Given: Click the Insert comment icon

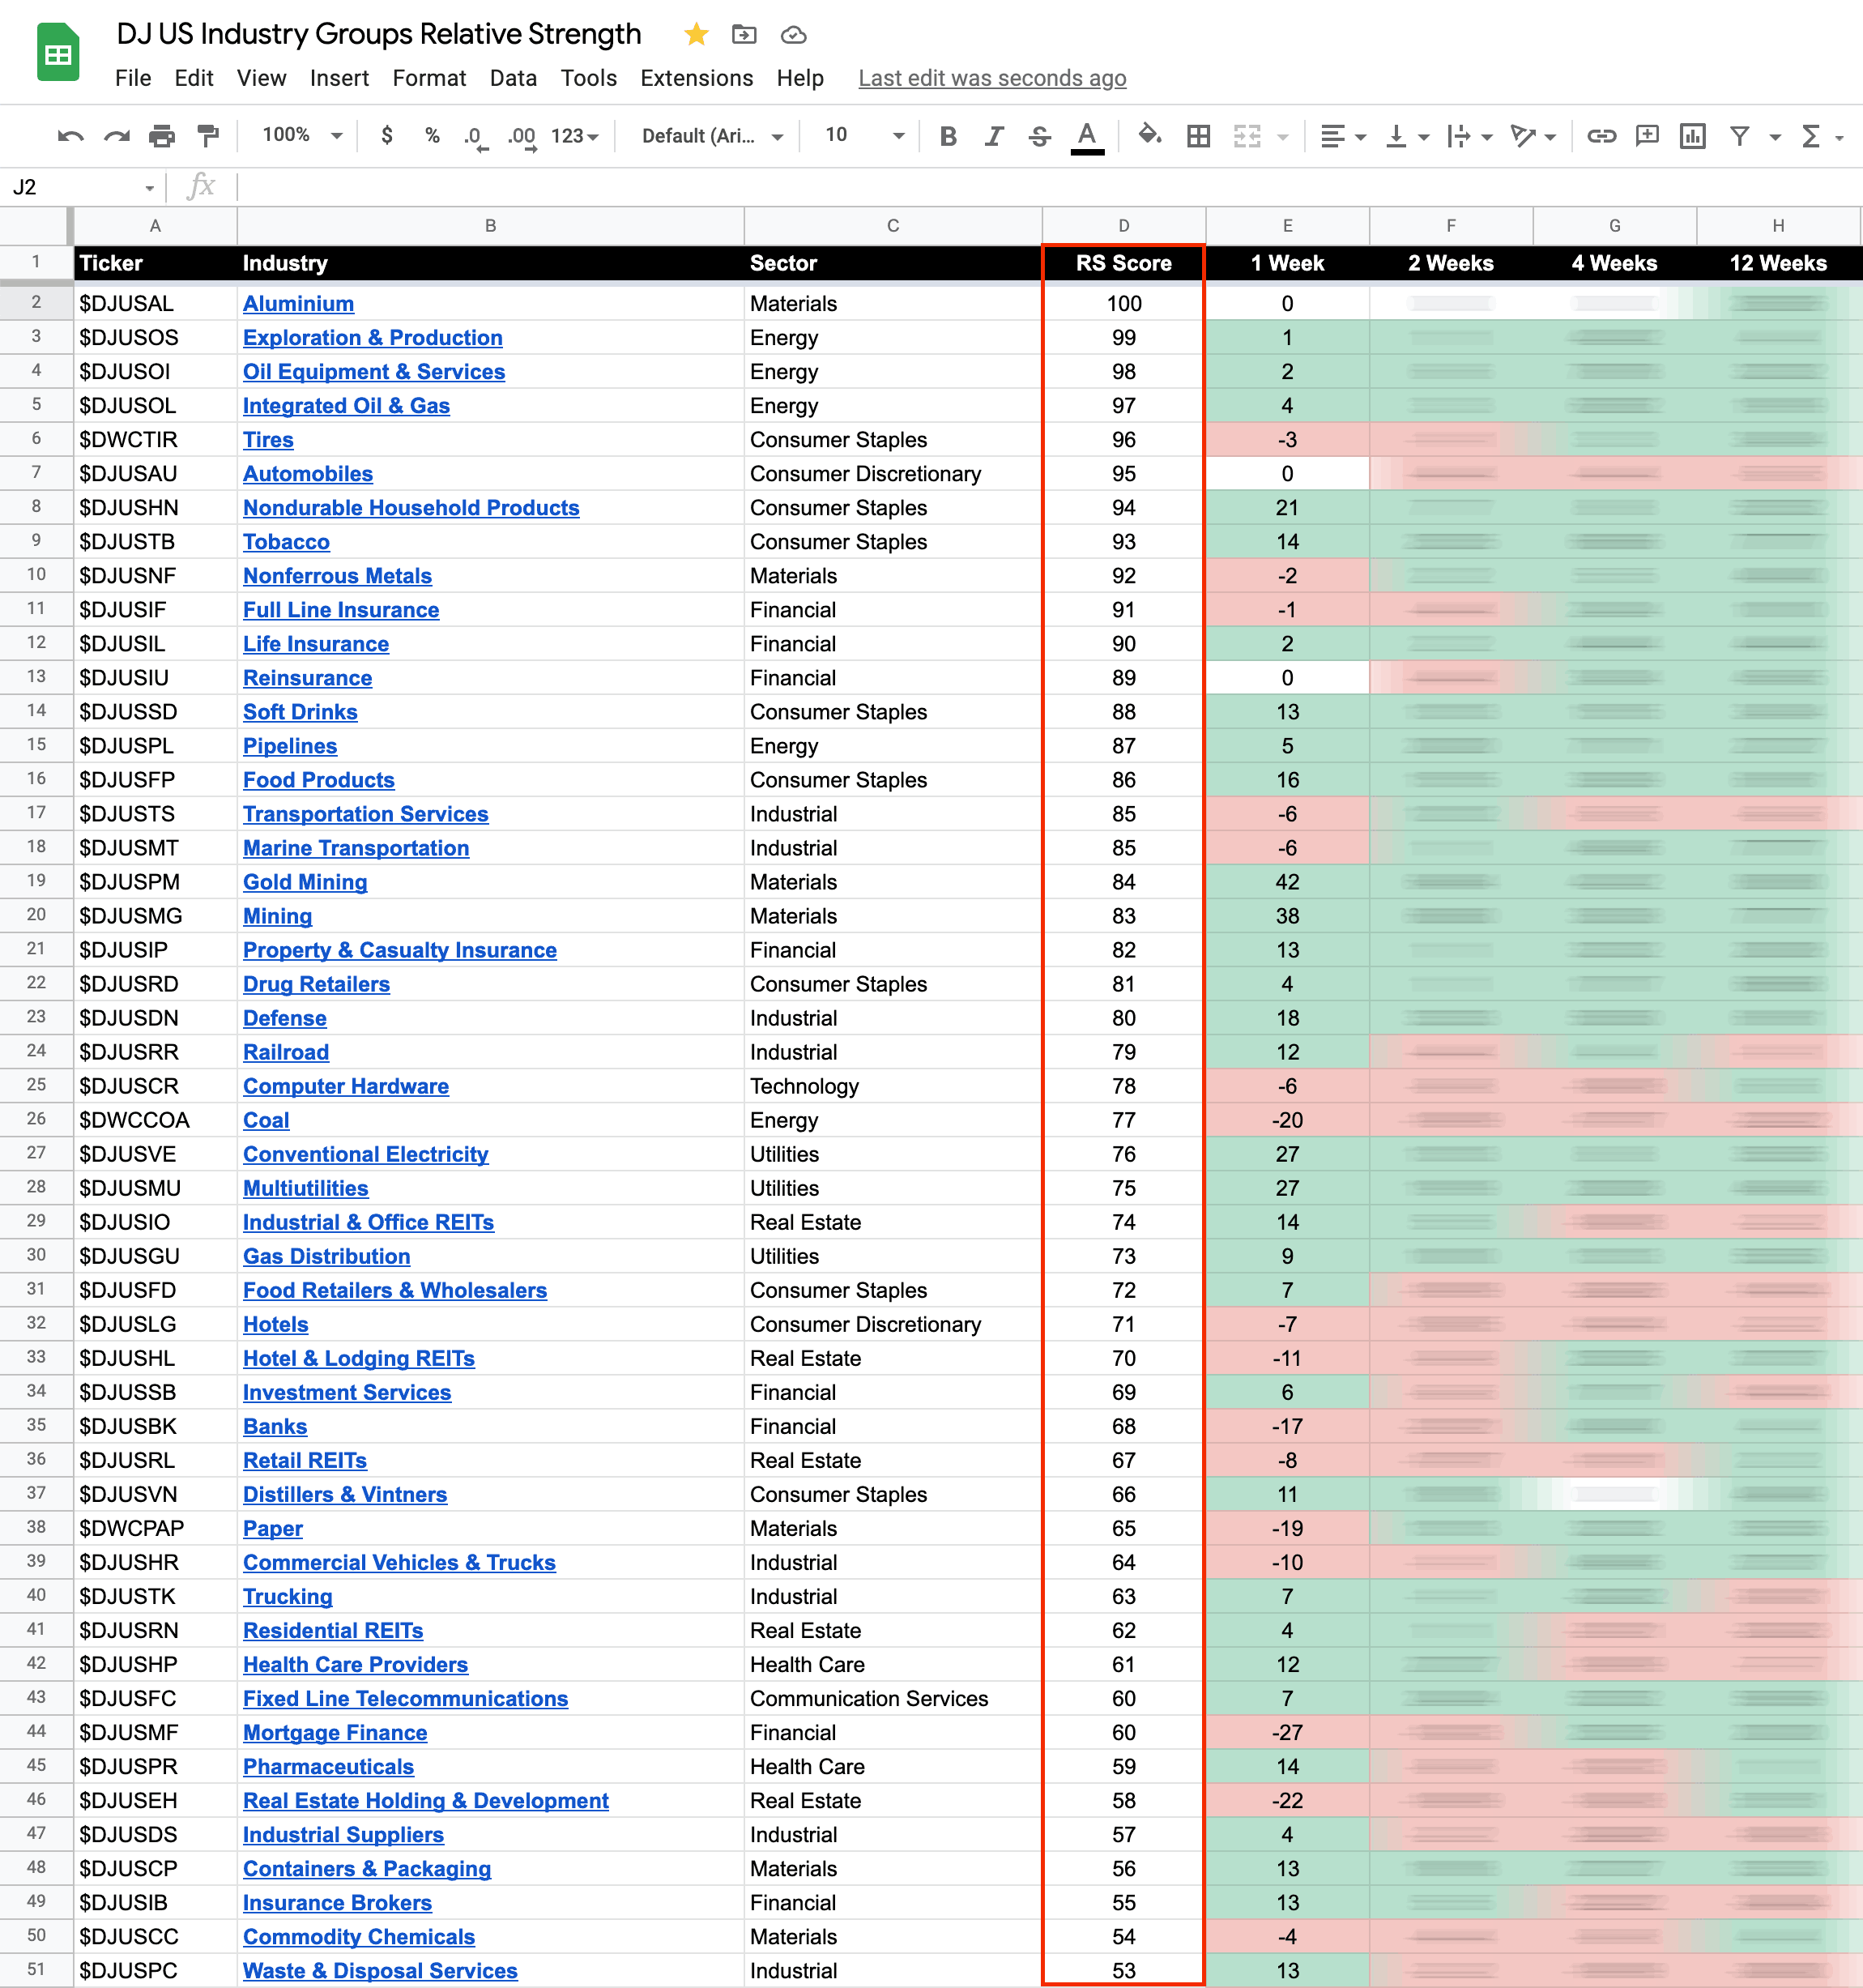Looking at the screenshot, I should [x=1647, y=136].
